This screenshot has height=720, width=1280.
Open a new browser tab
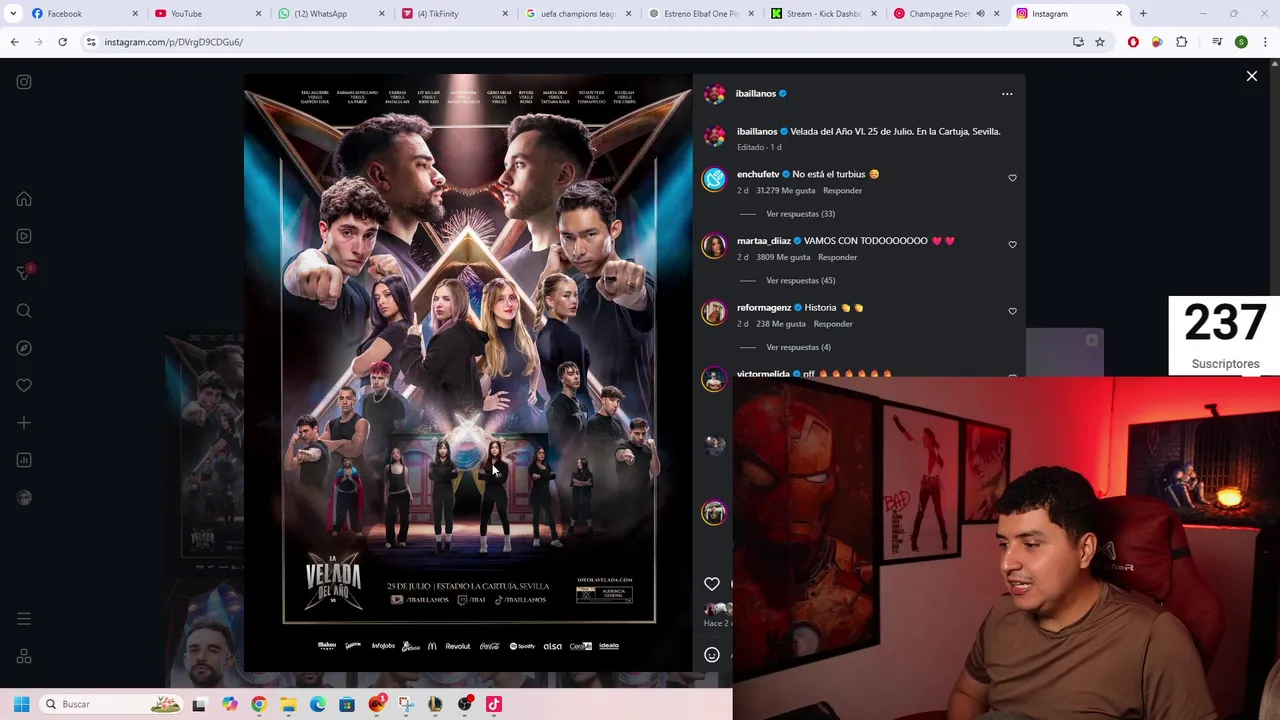tap(1143, 14)
